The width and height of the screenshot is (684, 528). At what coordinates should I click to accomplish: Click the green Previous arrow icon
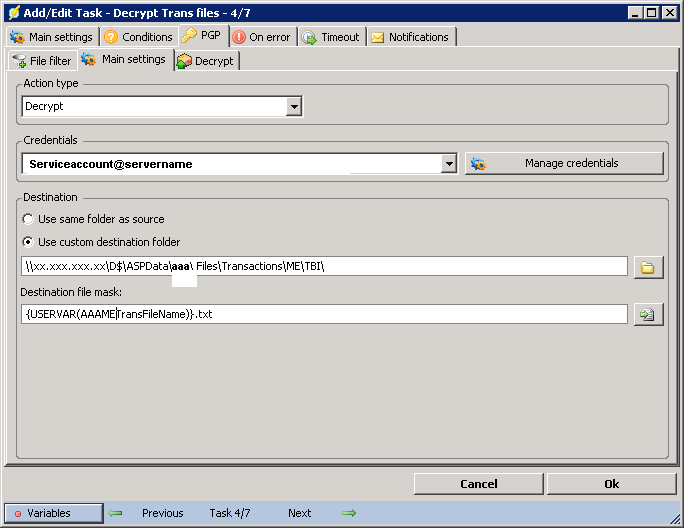pyautogui.click(x=116, y=513)
